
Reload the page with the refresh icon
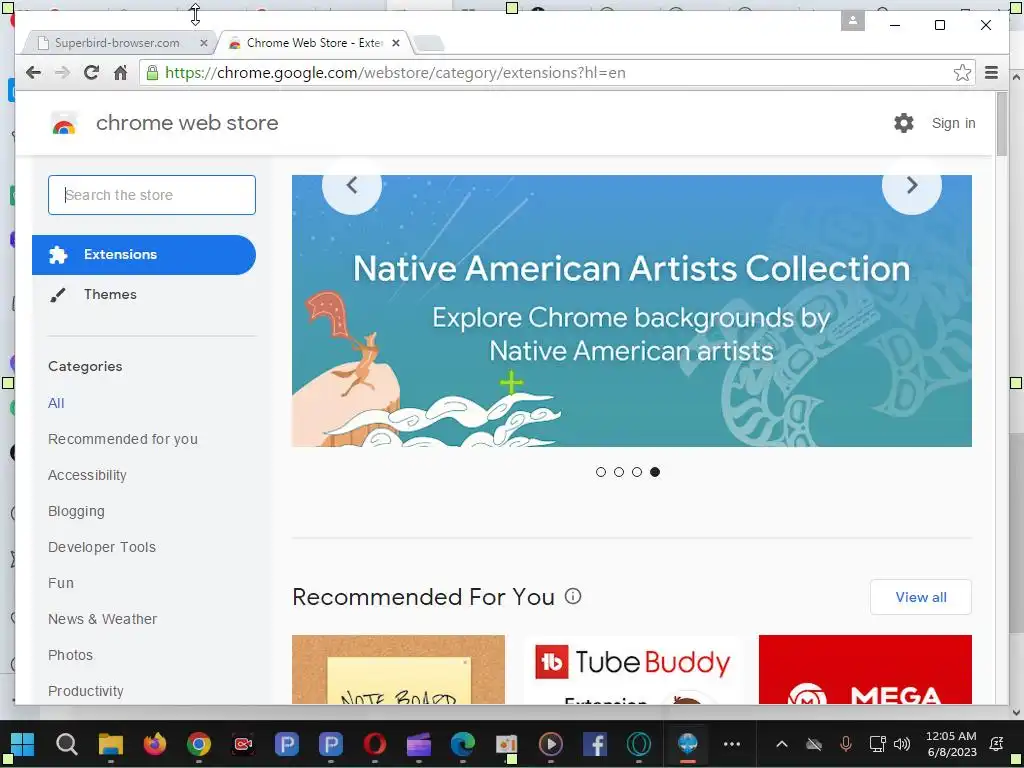(x=91, y=72)
